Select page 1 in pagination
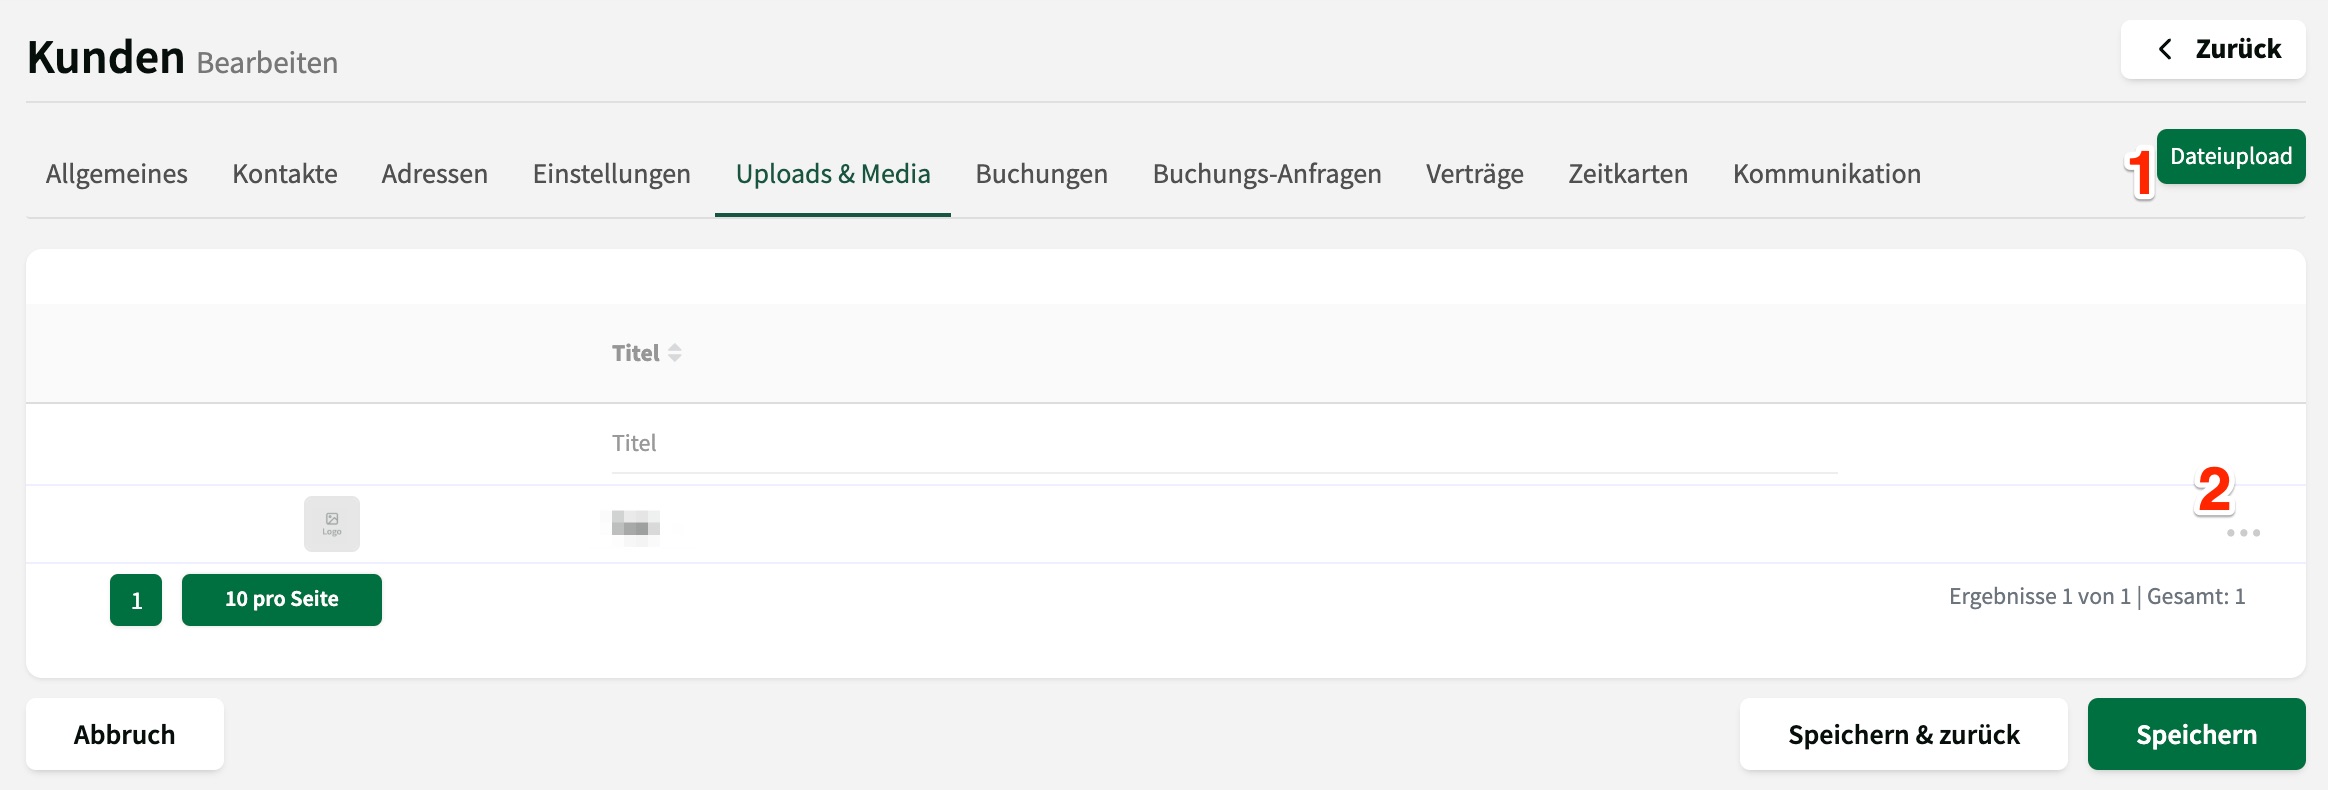Screen dimensions: 2328x790 click(136, 600)
